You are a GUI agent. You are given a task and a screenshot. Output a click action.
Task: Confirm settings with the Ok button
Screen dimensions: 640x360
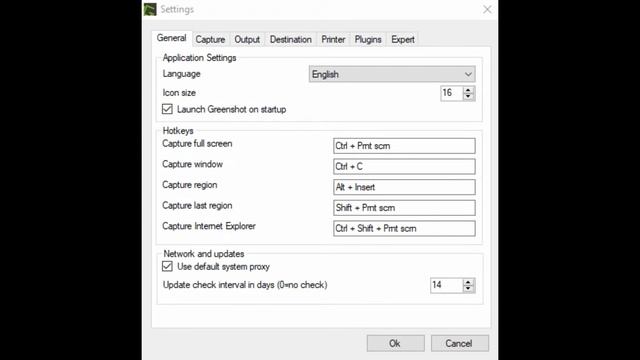pyautogui.click(x=396, y=343)
